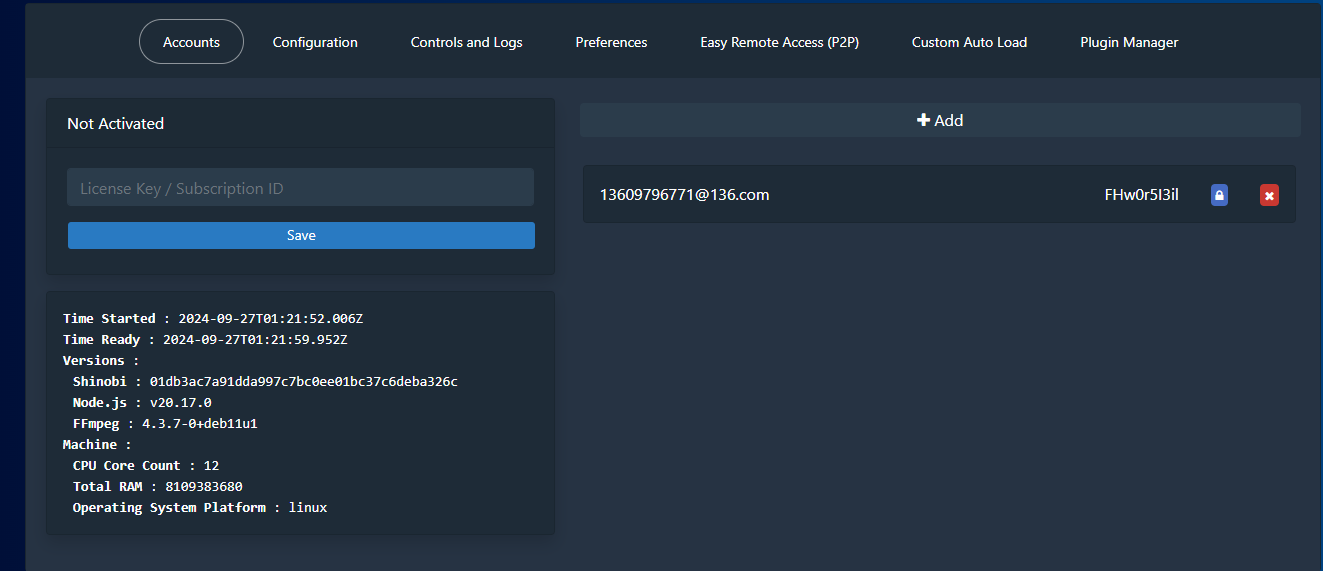This screenshot has height=571, width=1323.
Task: Delete account using the red X icon
Action: tap(1269, 195)
